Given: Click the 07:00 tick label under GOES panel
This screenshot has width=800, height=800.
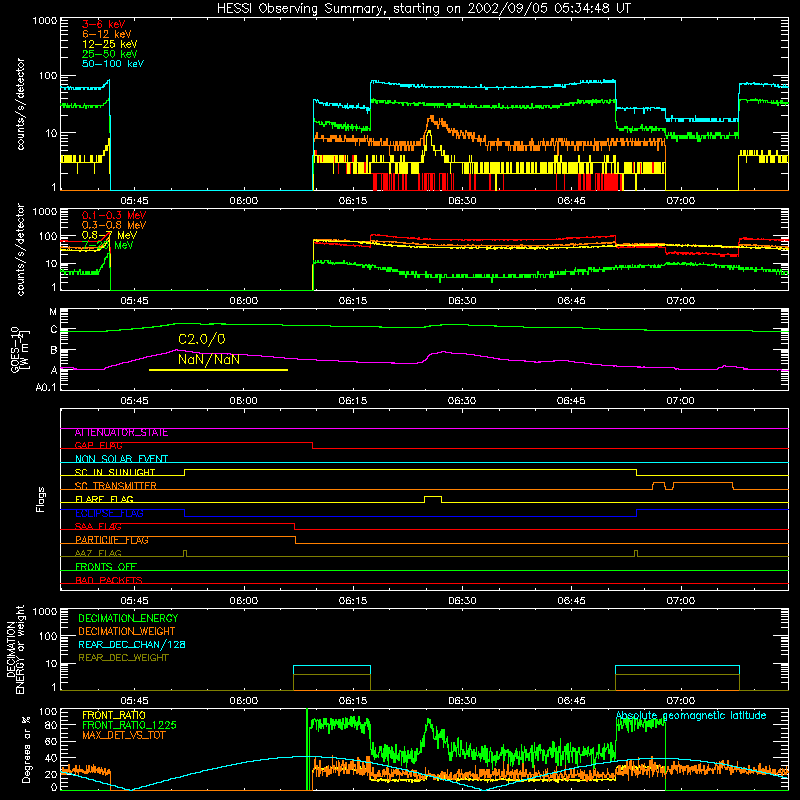Looking at the screenshot, I should 681,401.
